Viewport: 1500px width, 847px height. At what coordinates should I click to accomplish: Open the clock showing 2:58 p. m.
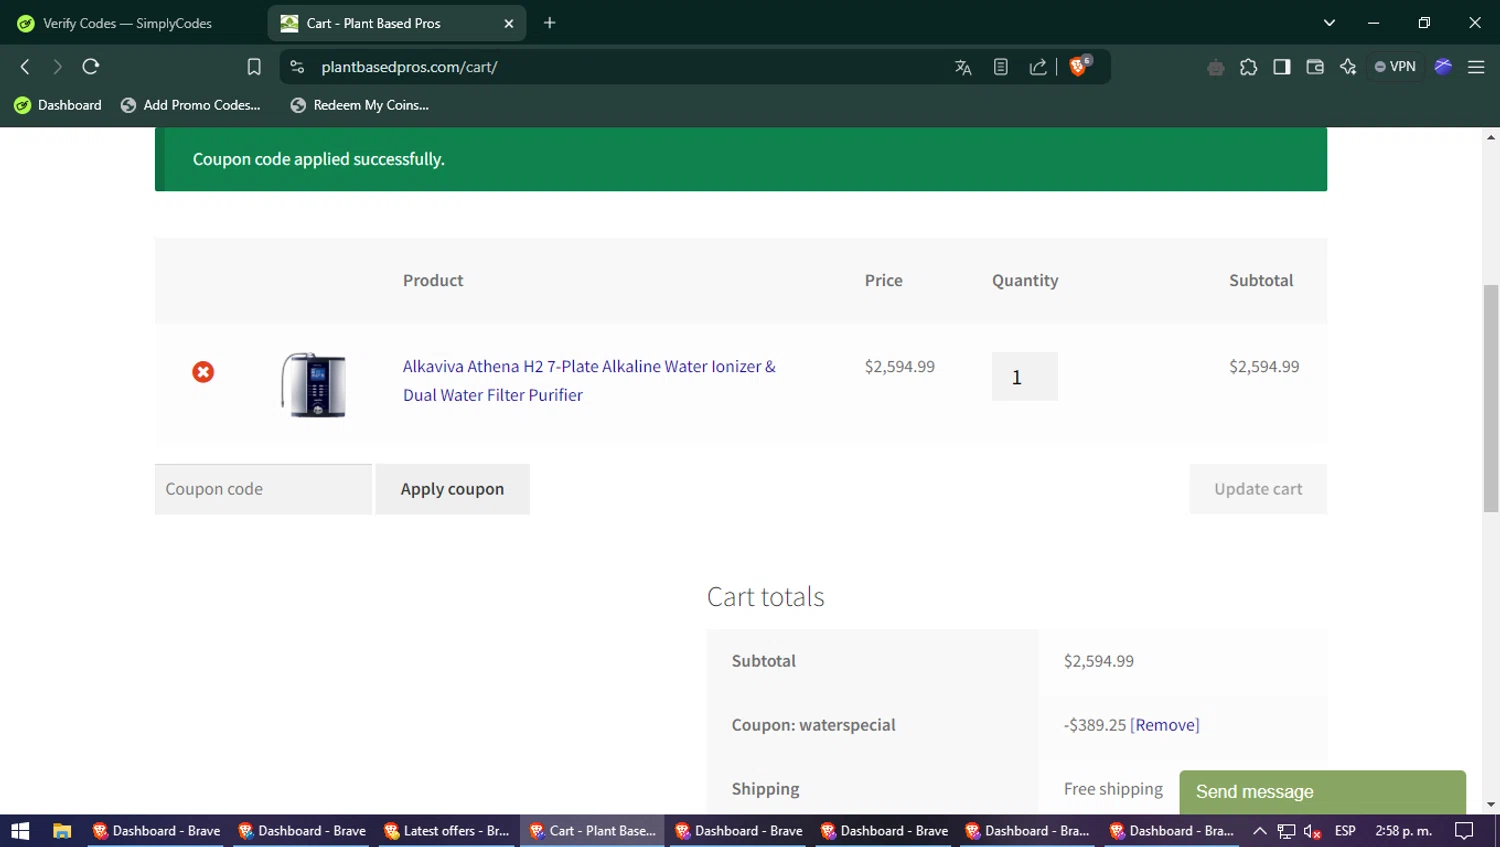pos(1403,831)
